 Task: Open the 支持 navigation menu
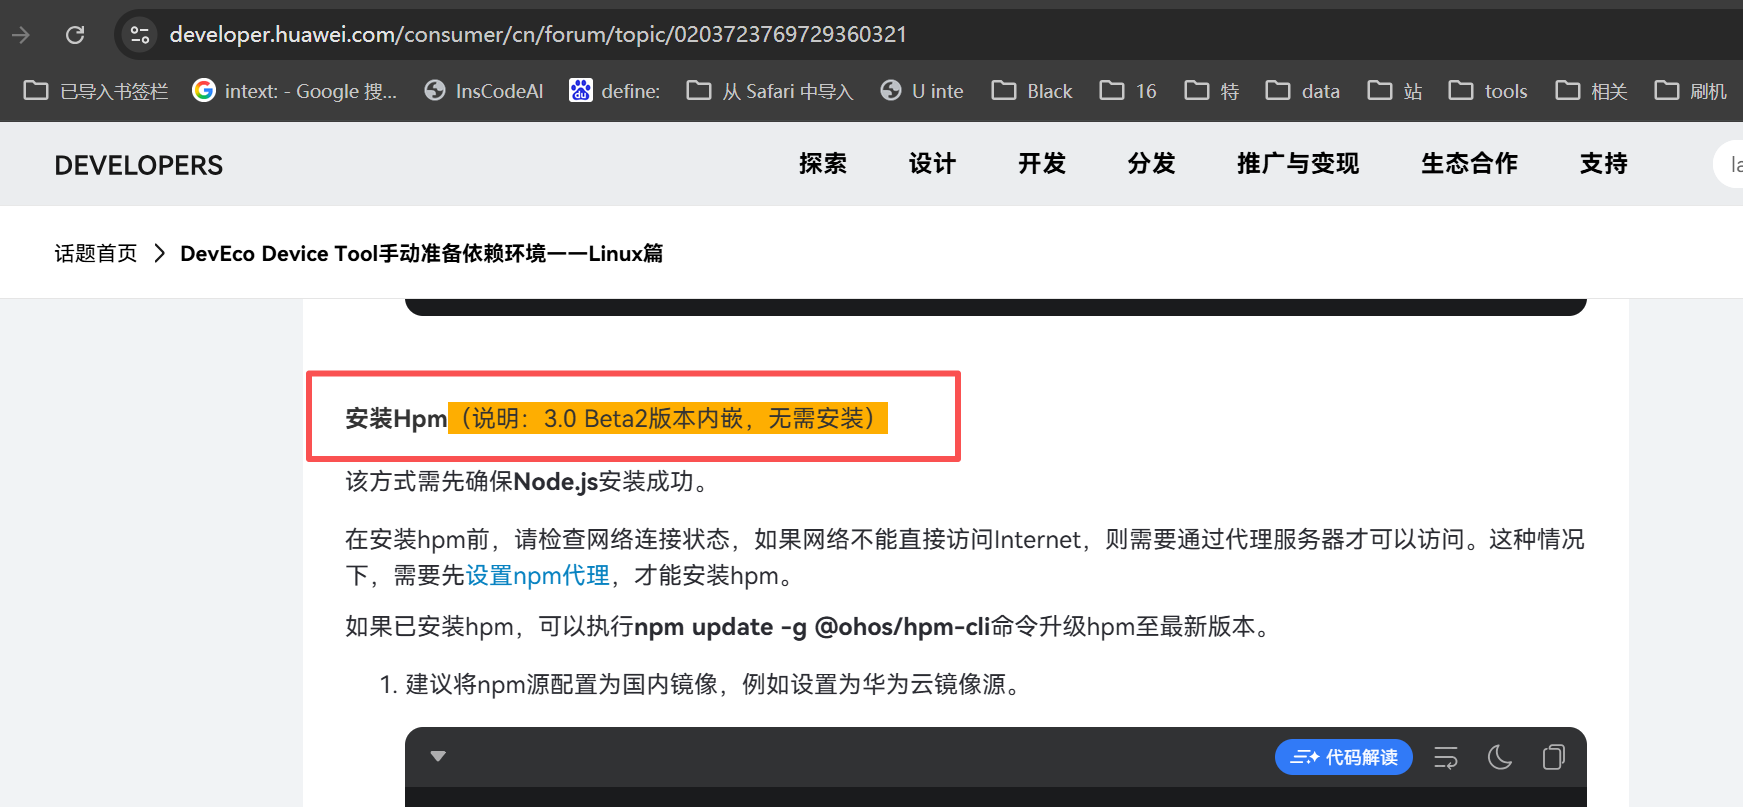tap(1604, 164)
